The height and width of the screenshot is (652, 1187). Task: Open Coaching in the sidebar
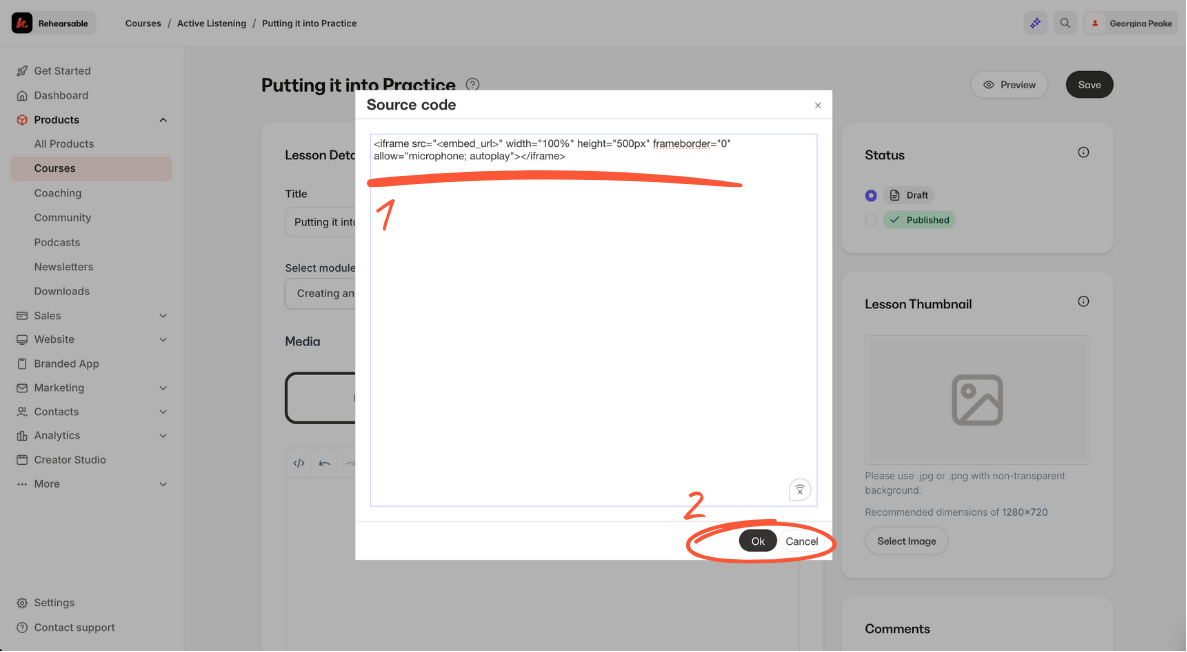(58, 193)
